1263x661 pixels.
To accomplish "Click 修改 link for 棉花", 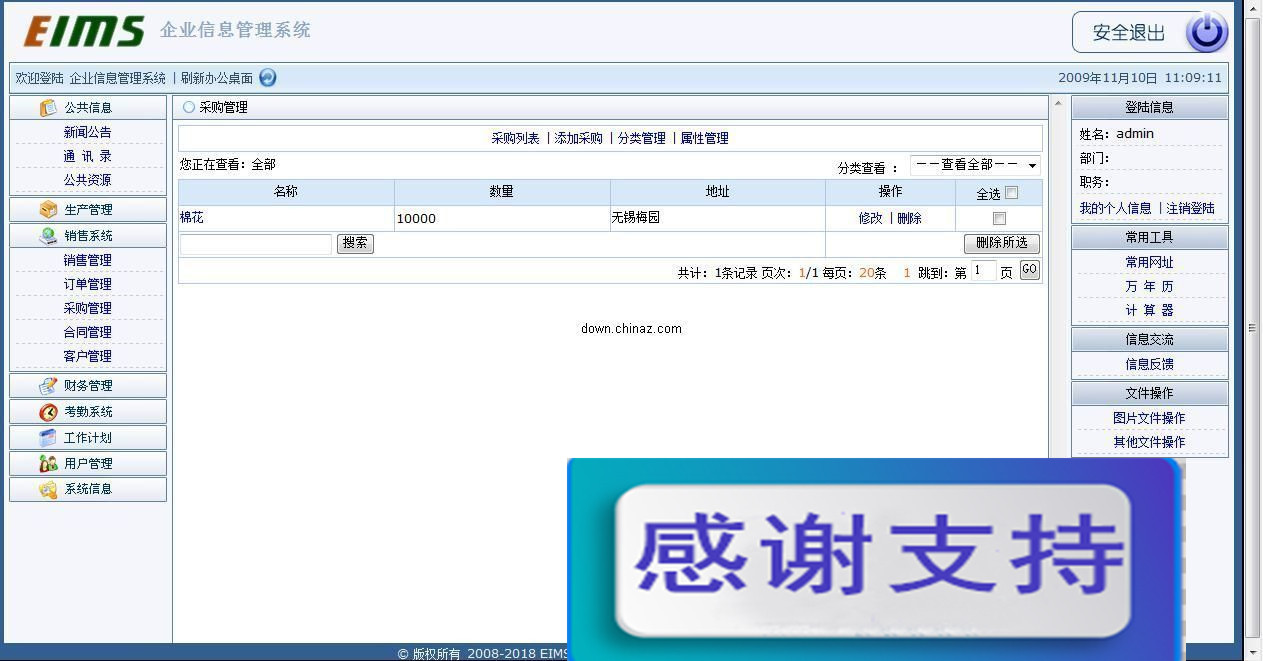I will (x=870, y=218).
